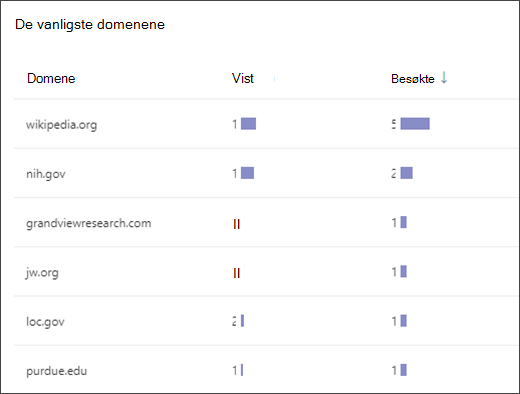Click grandviewresearch.com Vist bar marks
The height and width of the screenshot is (394, 520).
click(x=236, y=224)
